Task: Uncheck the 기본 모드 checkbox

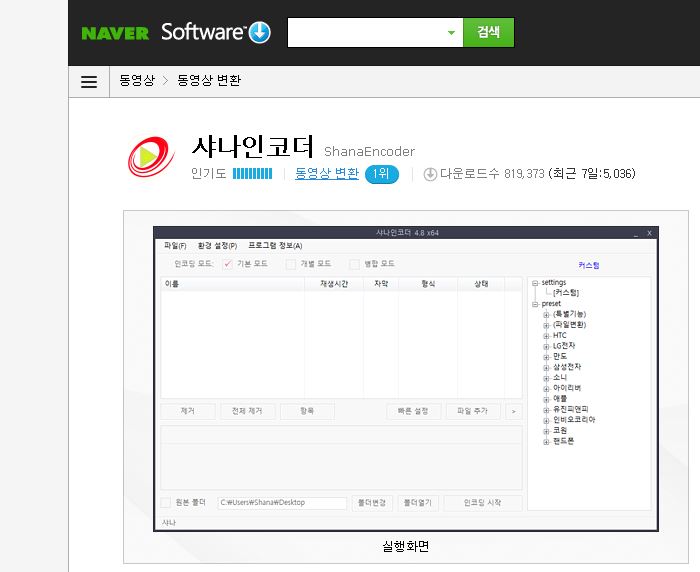Action: click(x=227, y=263)
